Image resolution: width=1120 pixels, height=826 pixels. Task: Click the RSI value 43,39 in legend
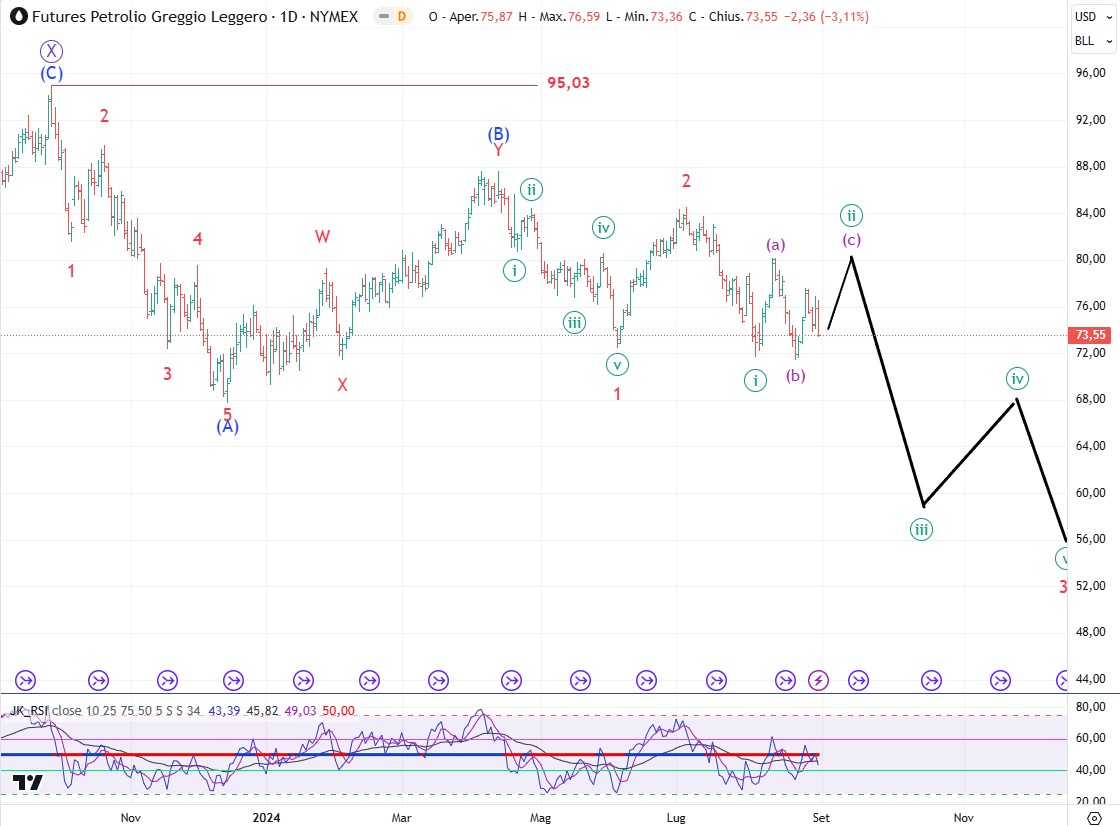coord(224,711)
